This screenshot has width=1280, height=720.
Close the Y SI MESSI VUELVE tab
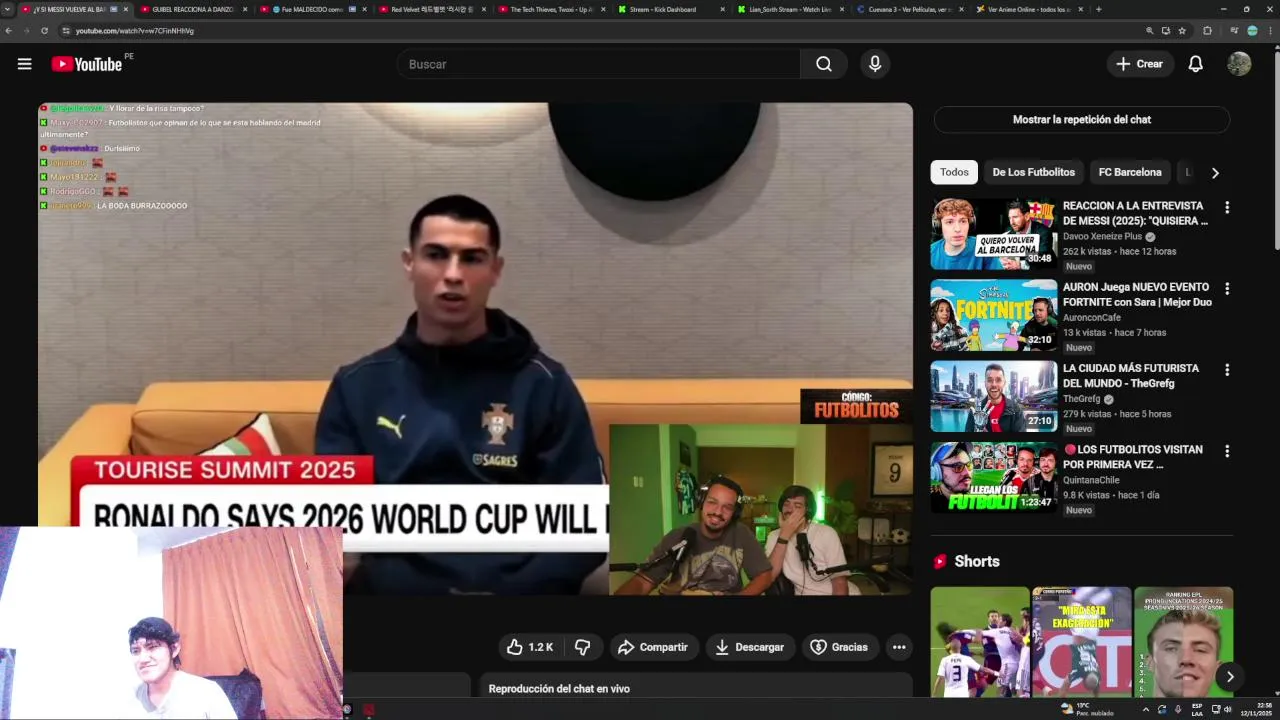tap(126, 9)
